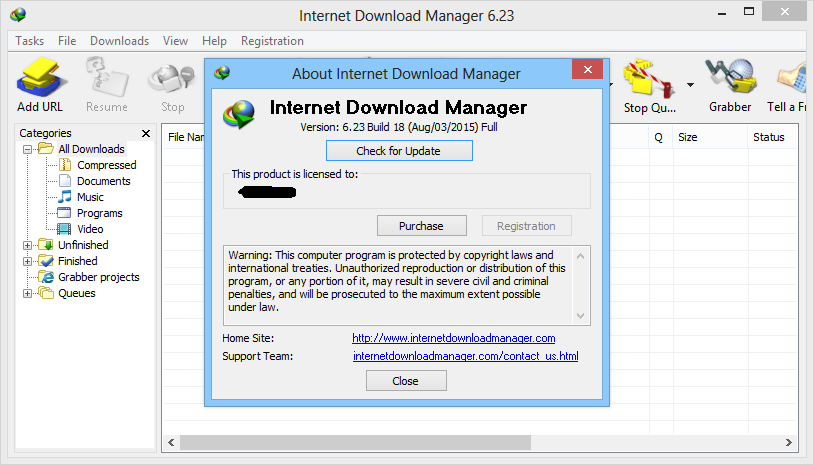Viewport: 814px width, 465px height.
Task: Open the Registration menu
Action: (x=272, y=41)
